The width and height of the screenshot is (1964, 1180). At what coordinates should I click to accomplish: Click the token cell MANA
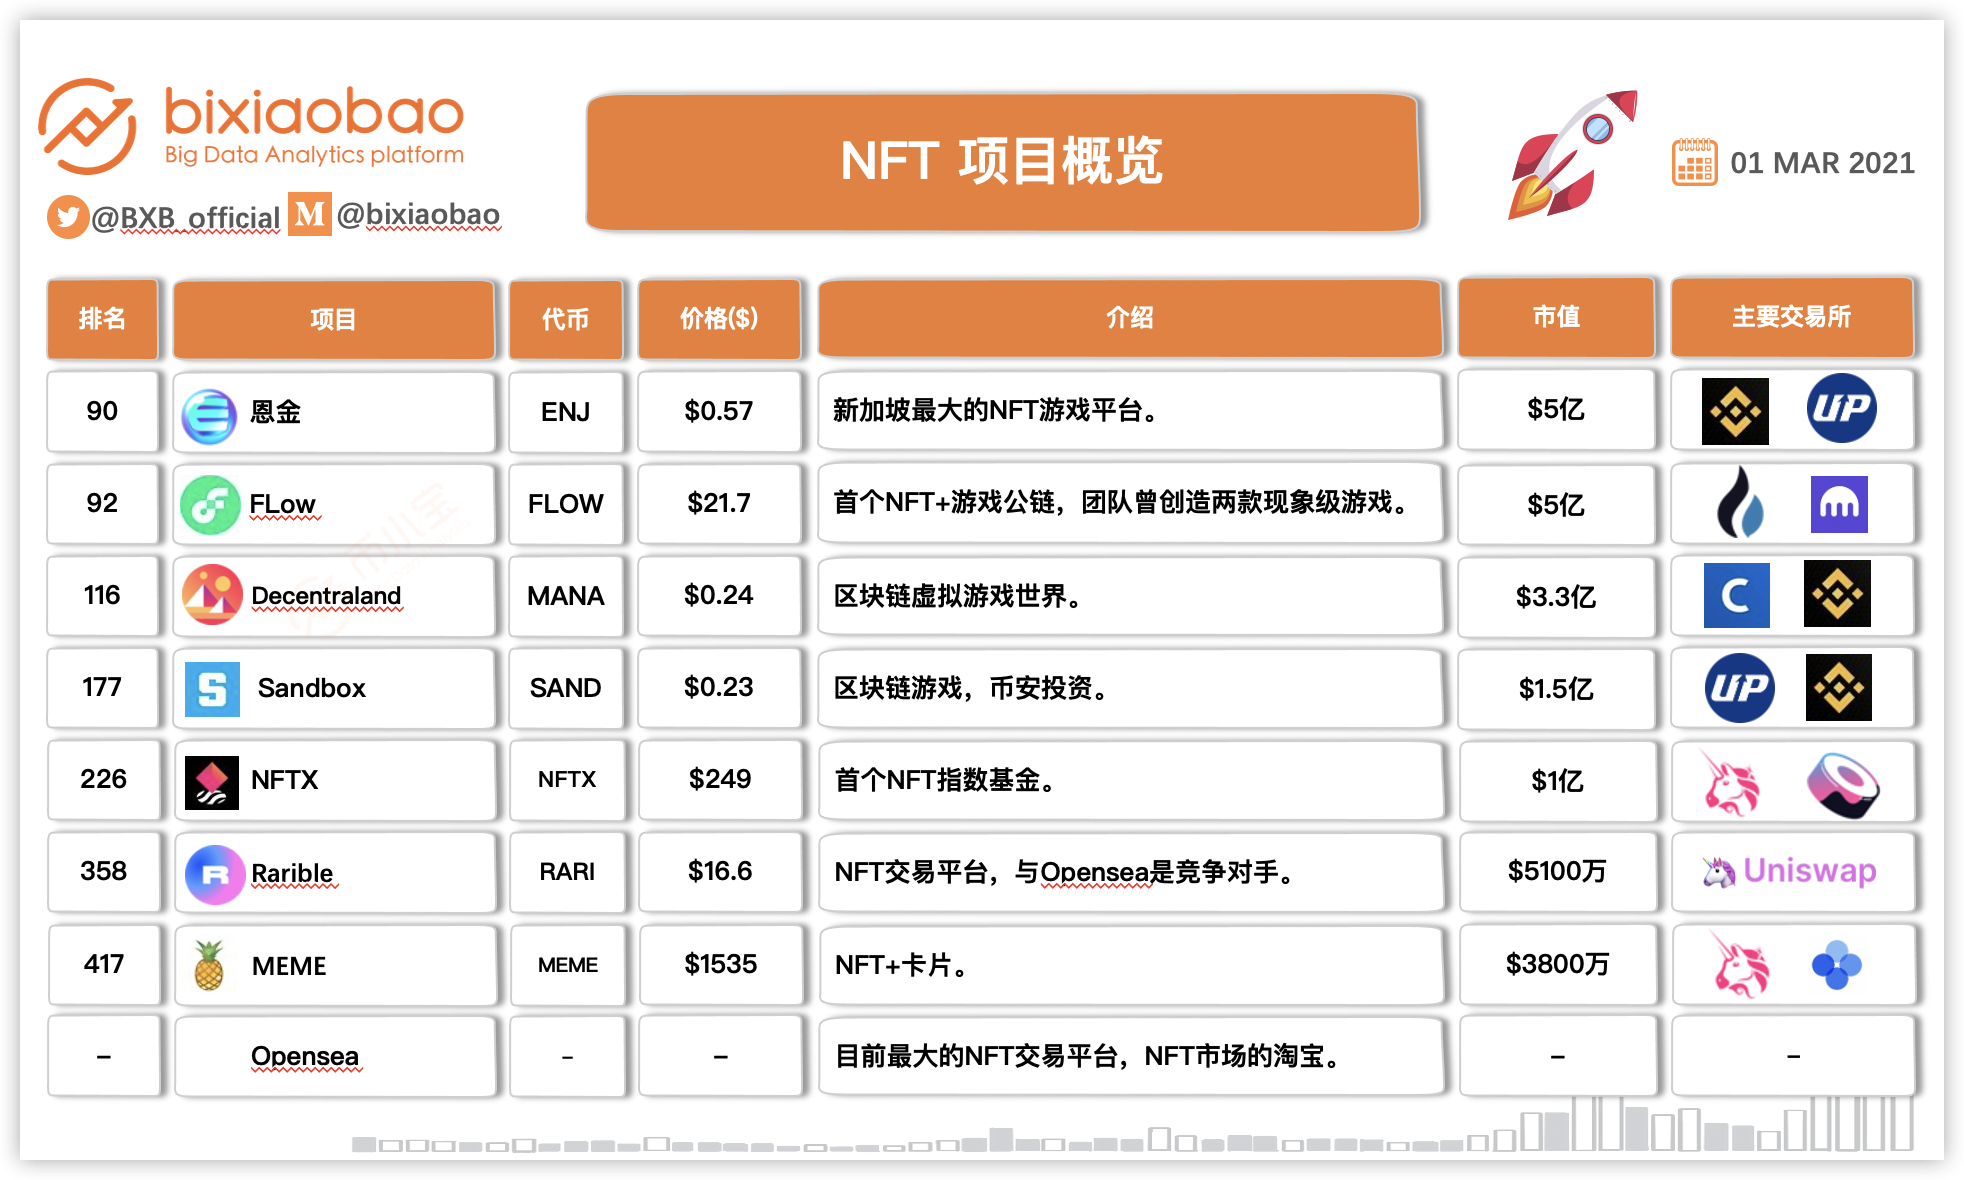(x=565, y=596)
